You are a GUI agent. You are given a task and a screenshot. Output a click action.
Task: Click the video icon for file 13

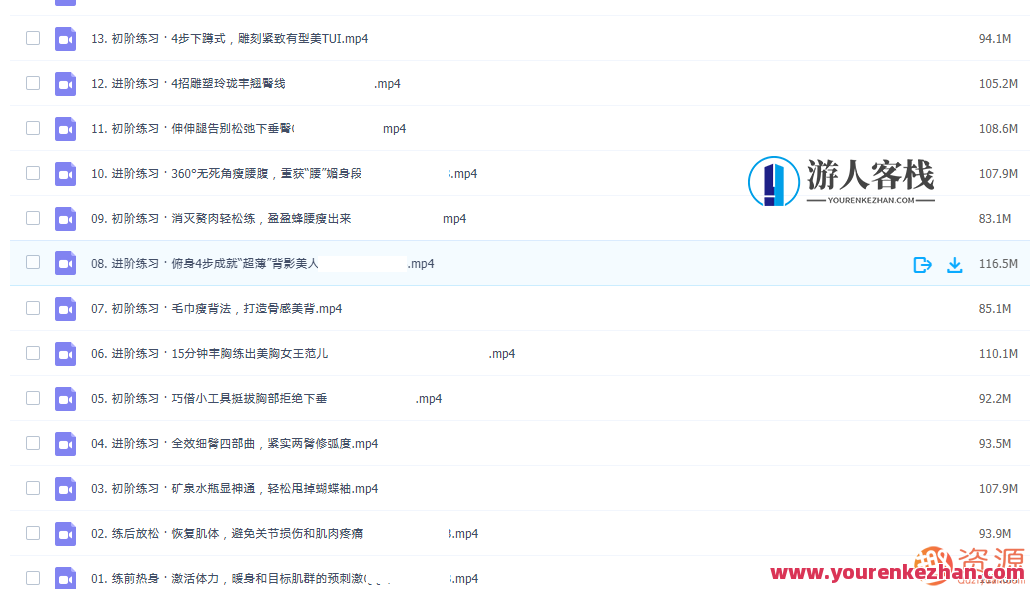(65, 39)
